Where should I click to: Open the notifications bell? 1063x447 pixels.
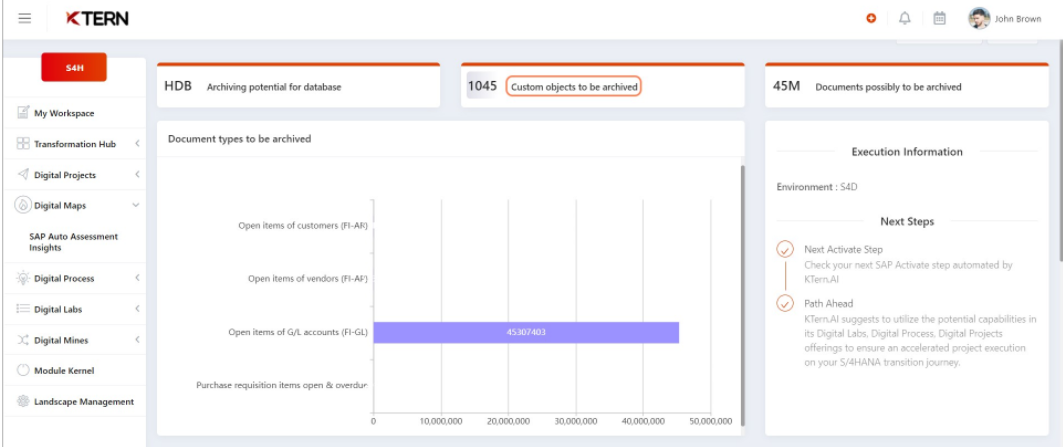click(904, 19)
